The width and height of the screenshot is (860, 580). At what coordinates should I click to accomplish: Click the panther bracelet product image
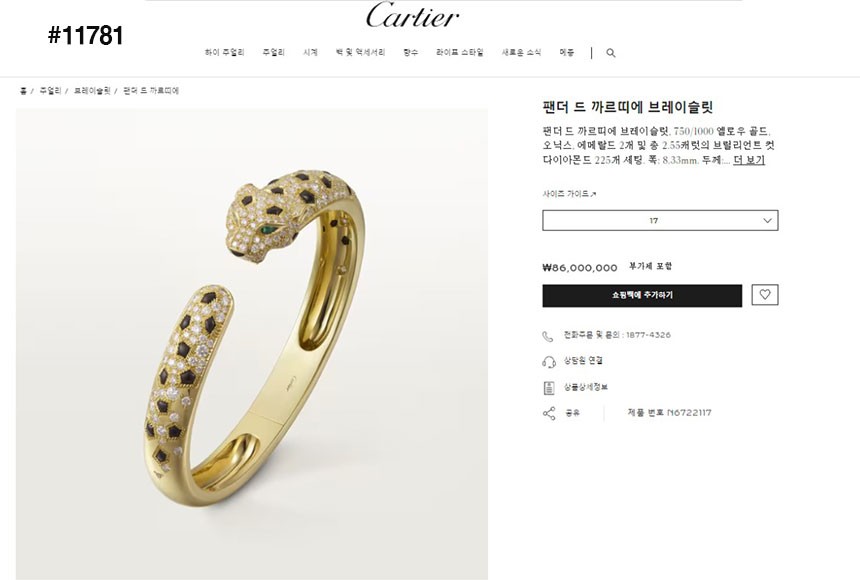coord(252,344)
